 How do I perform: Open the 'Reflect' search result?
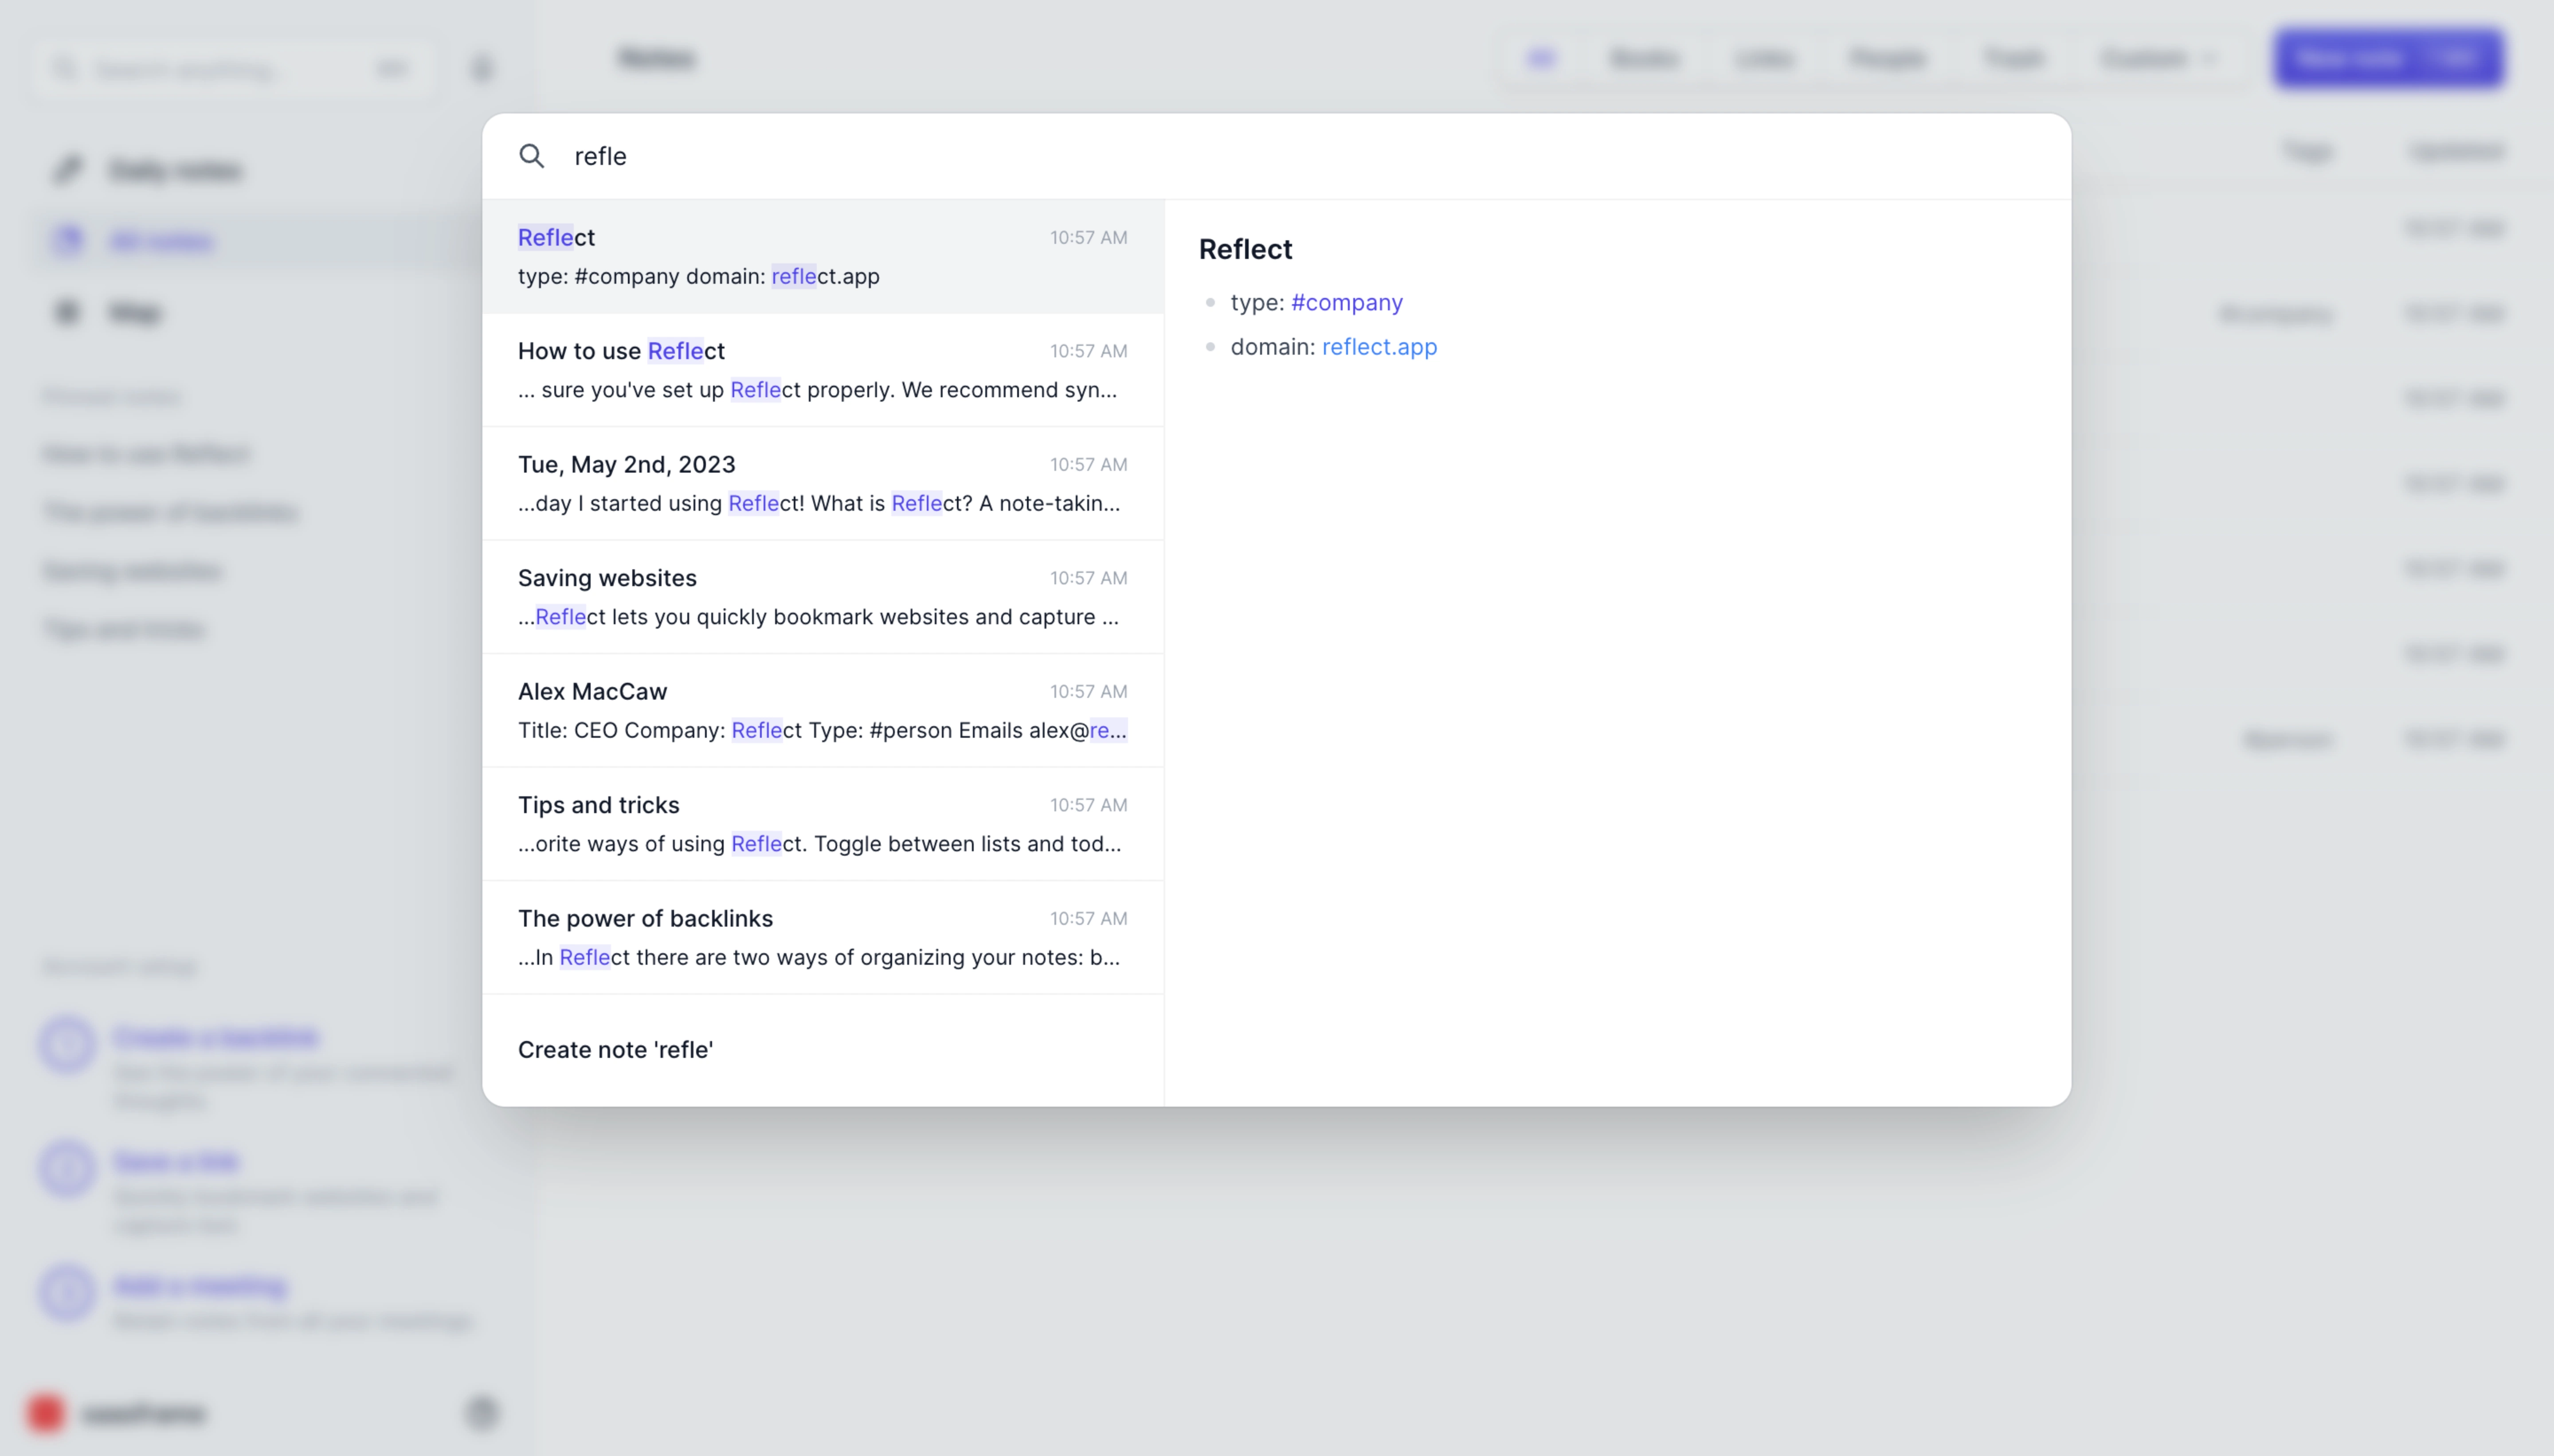(823, 257)
